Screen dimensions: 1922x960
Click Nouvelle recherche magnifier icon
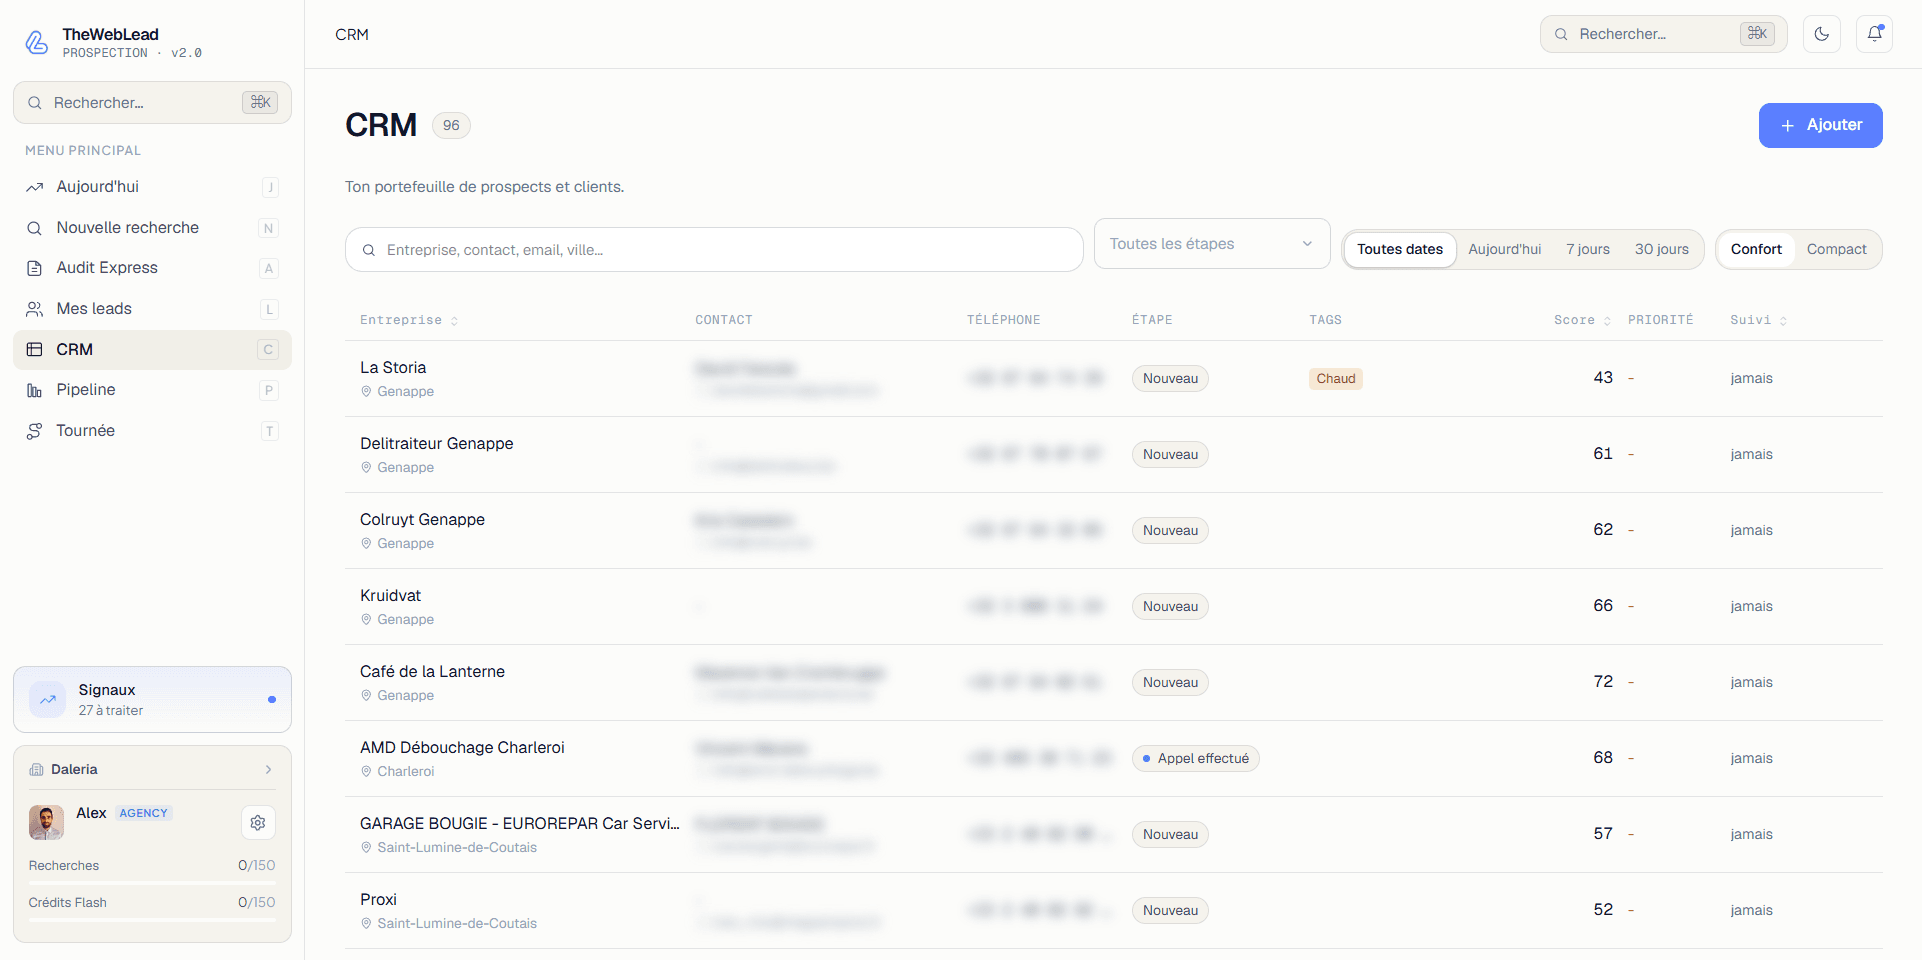pos(35,228)
